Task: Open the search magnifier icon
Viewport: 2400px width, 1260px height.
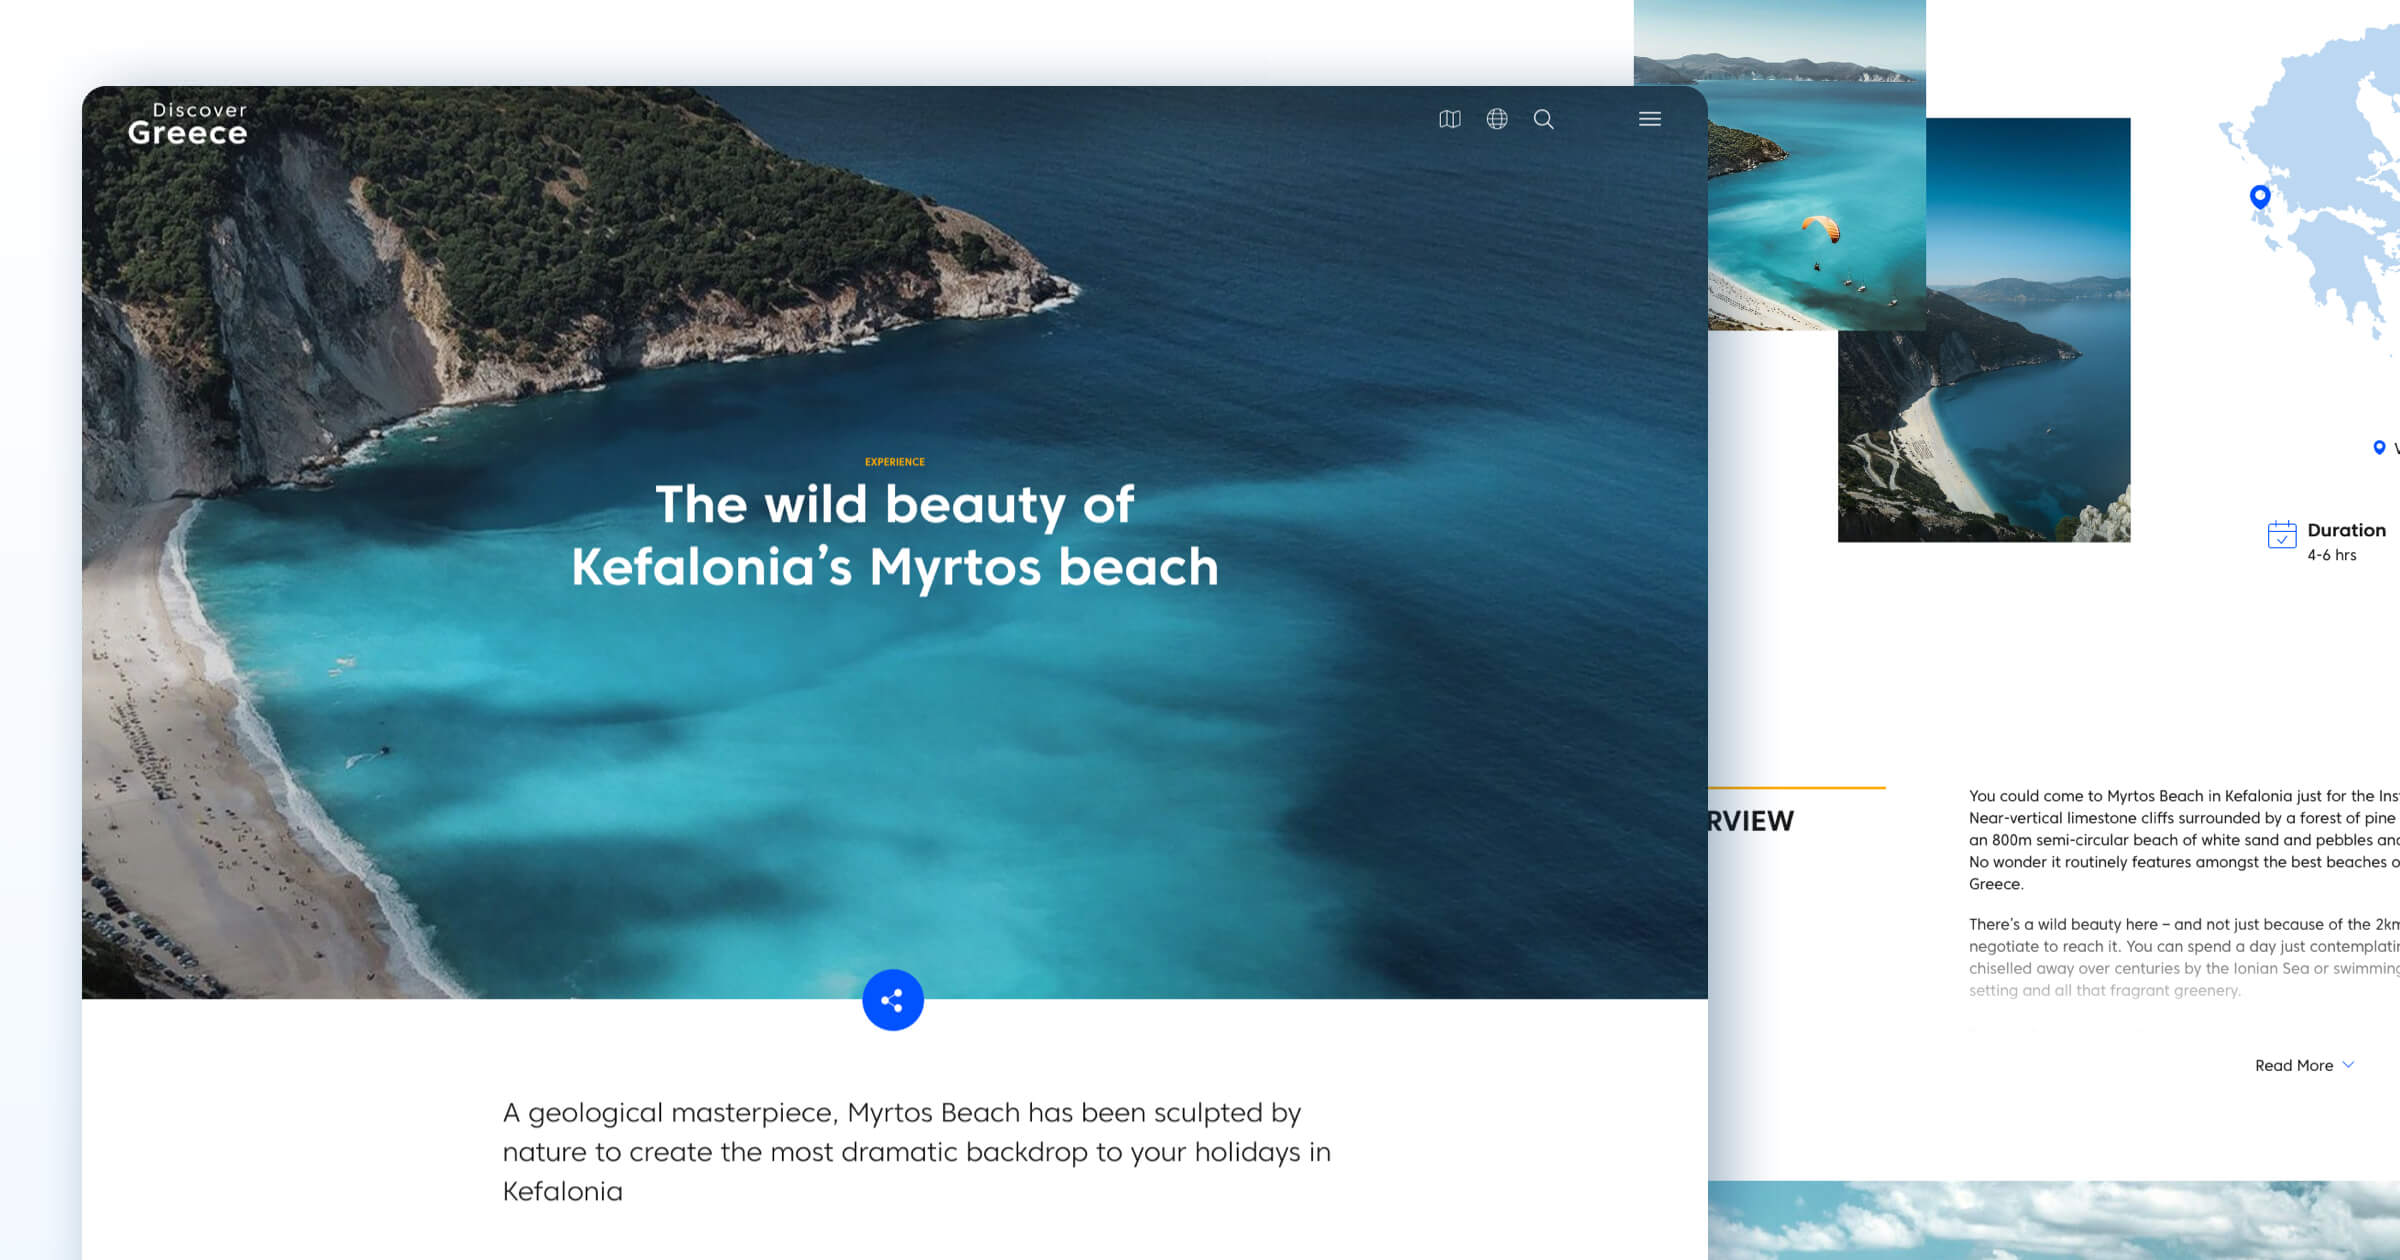Action: point(1544,119)
